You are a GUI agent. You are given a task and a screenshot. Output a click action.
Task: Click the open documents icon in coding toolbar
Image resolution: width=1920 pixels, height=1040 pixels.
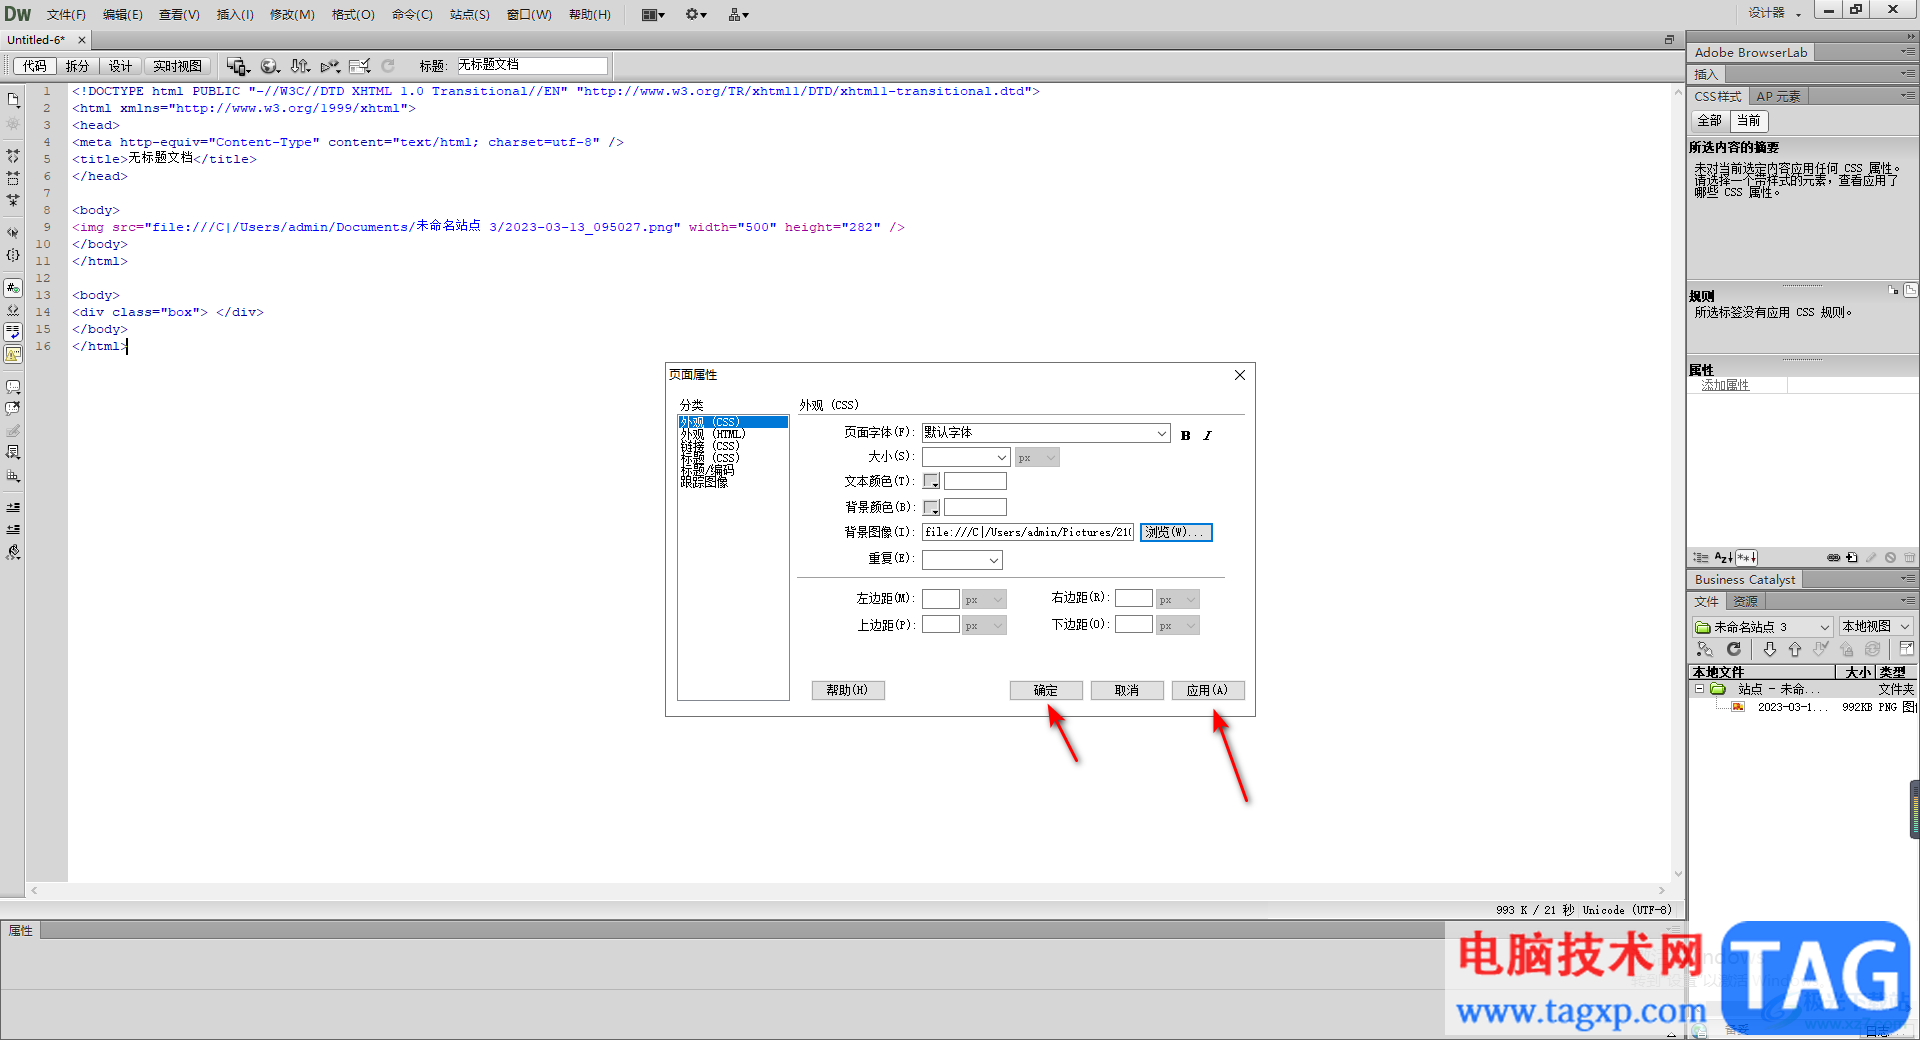click(13, 100)
